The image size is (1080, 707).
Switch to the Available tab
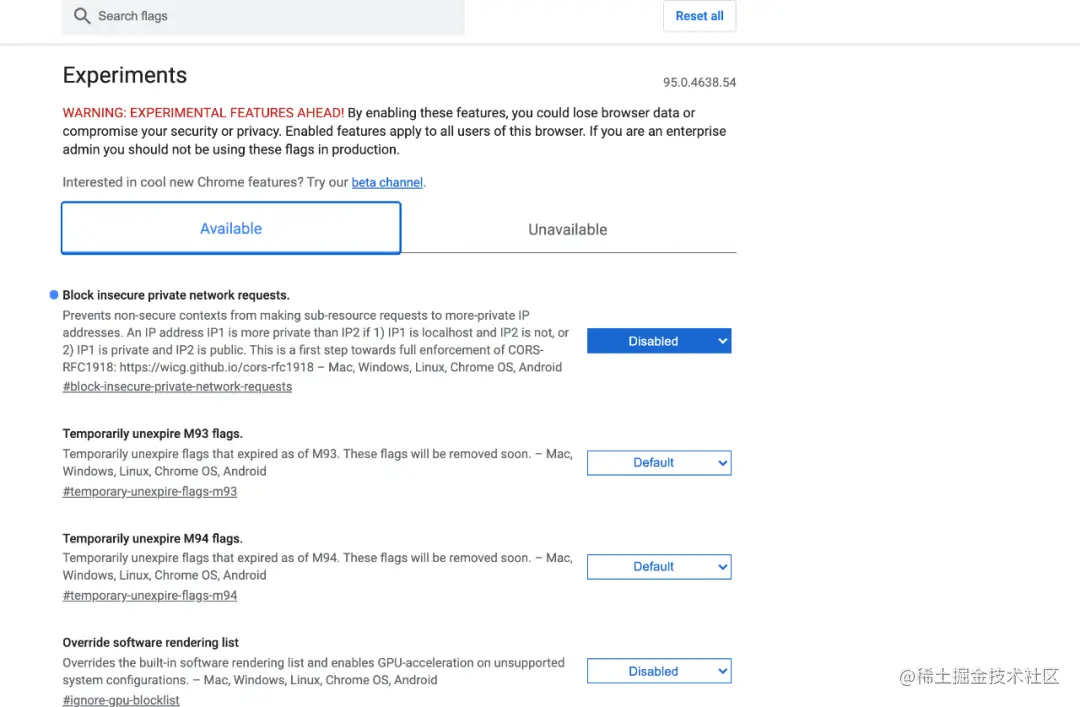coord(231,229)
